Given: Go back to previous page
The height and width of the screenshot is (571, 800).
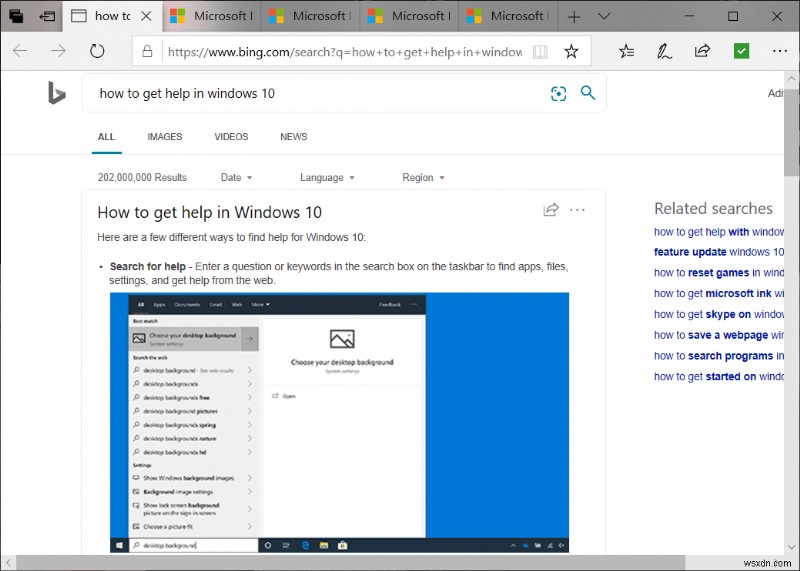Looking at the screenshot, I should coord(20,51).
